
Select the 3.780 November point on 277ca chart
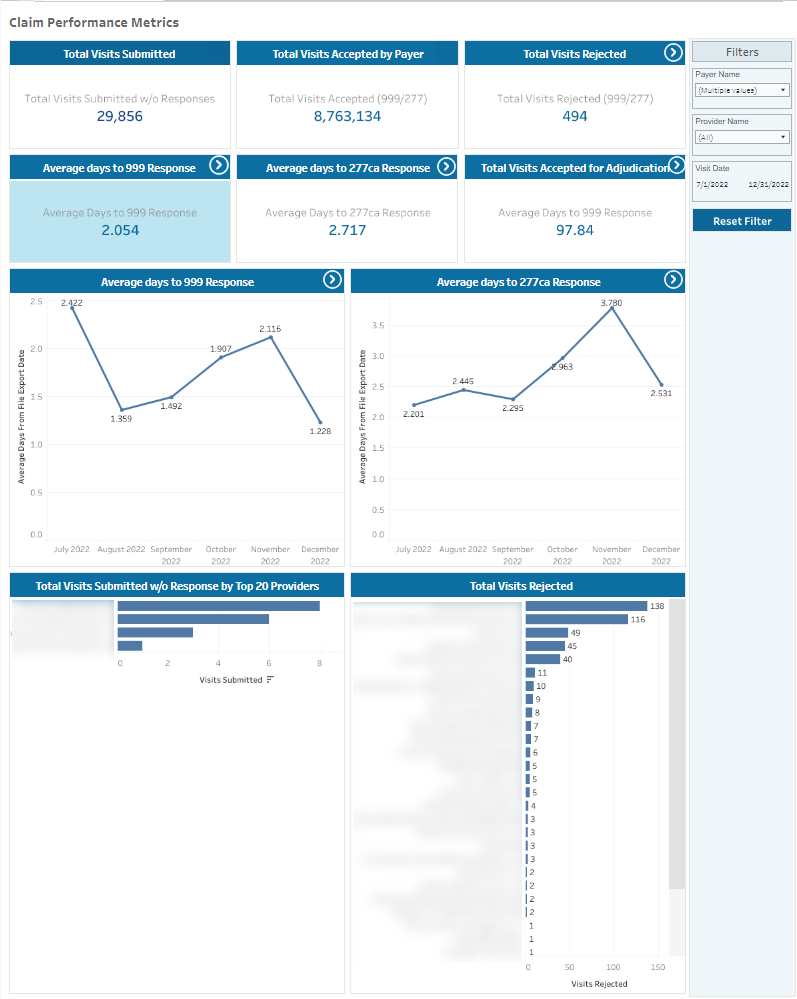(612, 307)
